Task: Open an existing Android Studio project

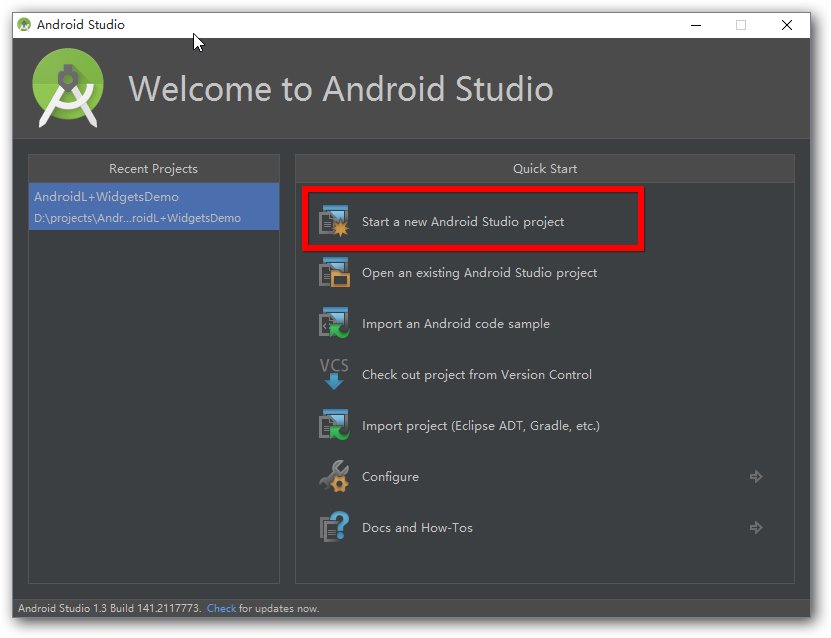Action: (x=479, y=272)
